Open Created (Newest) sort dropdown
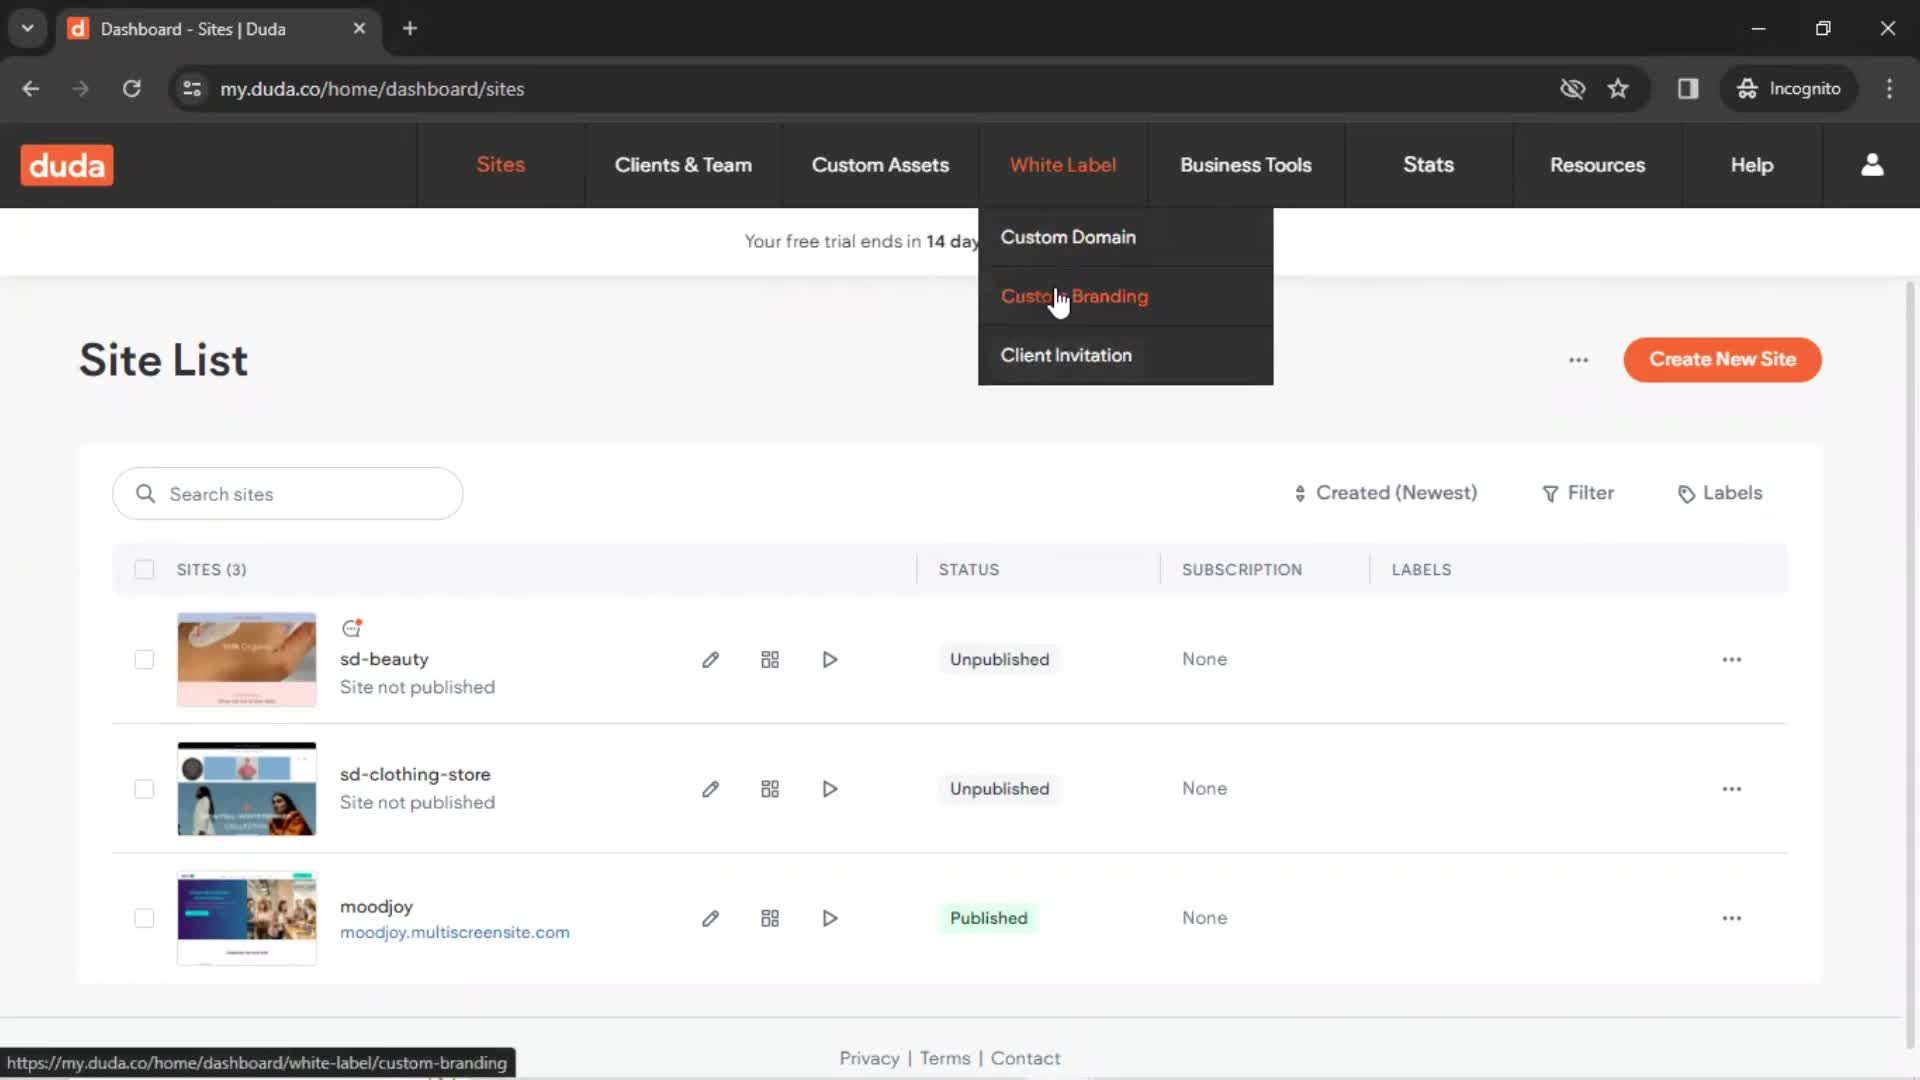Viewport: 1920px width, 1080px height. point(1385,493)
